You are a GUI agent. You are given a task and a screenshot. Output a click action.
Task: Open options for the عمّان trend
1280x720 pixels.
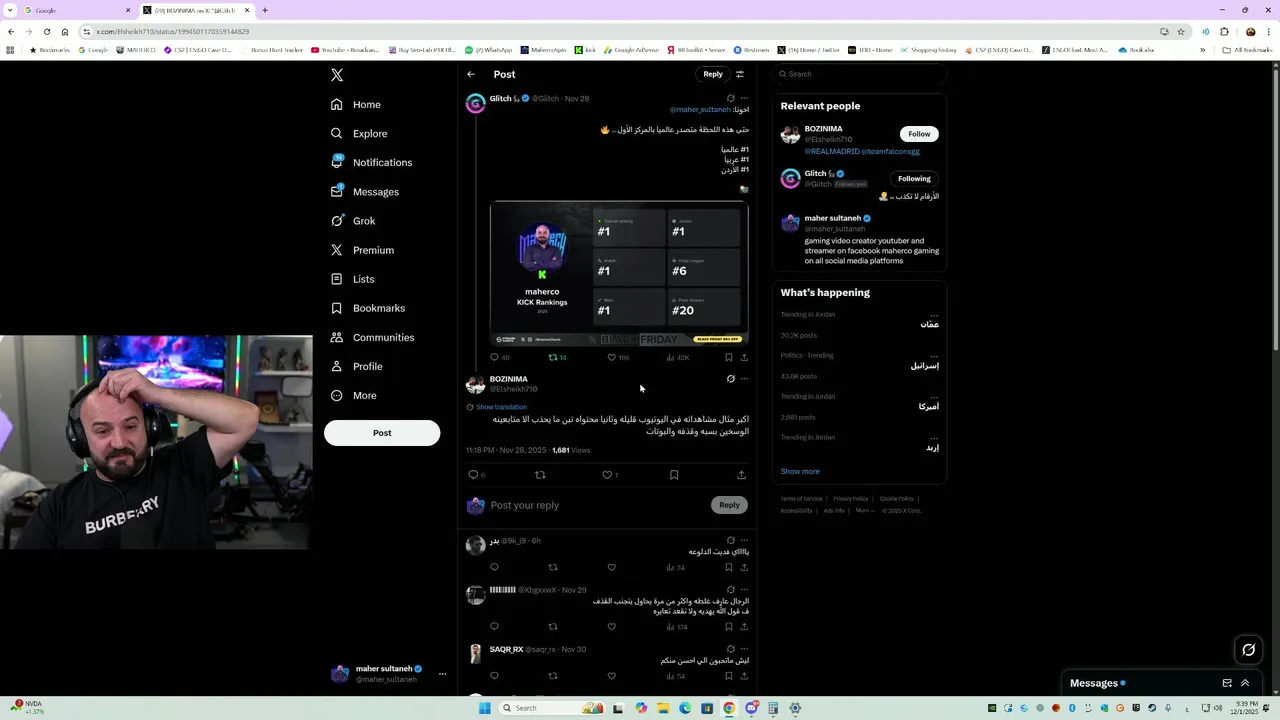(x=934, y=314)
